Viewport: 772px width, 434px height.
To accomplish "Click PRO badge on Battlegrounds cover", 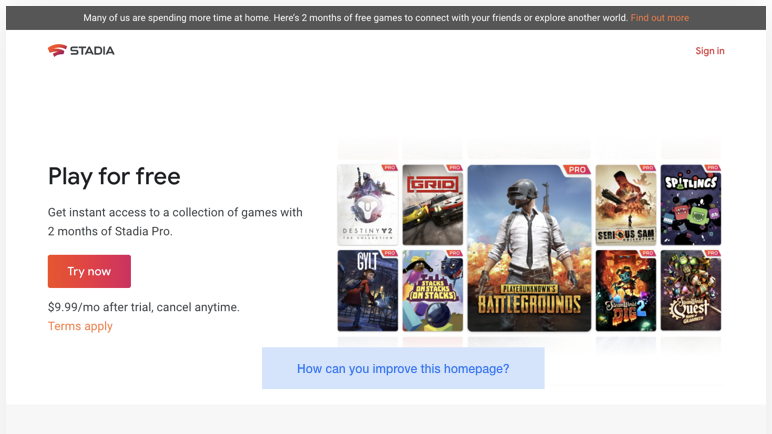I will (577, 169).
